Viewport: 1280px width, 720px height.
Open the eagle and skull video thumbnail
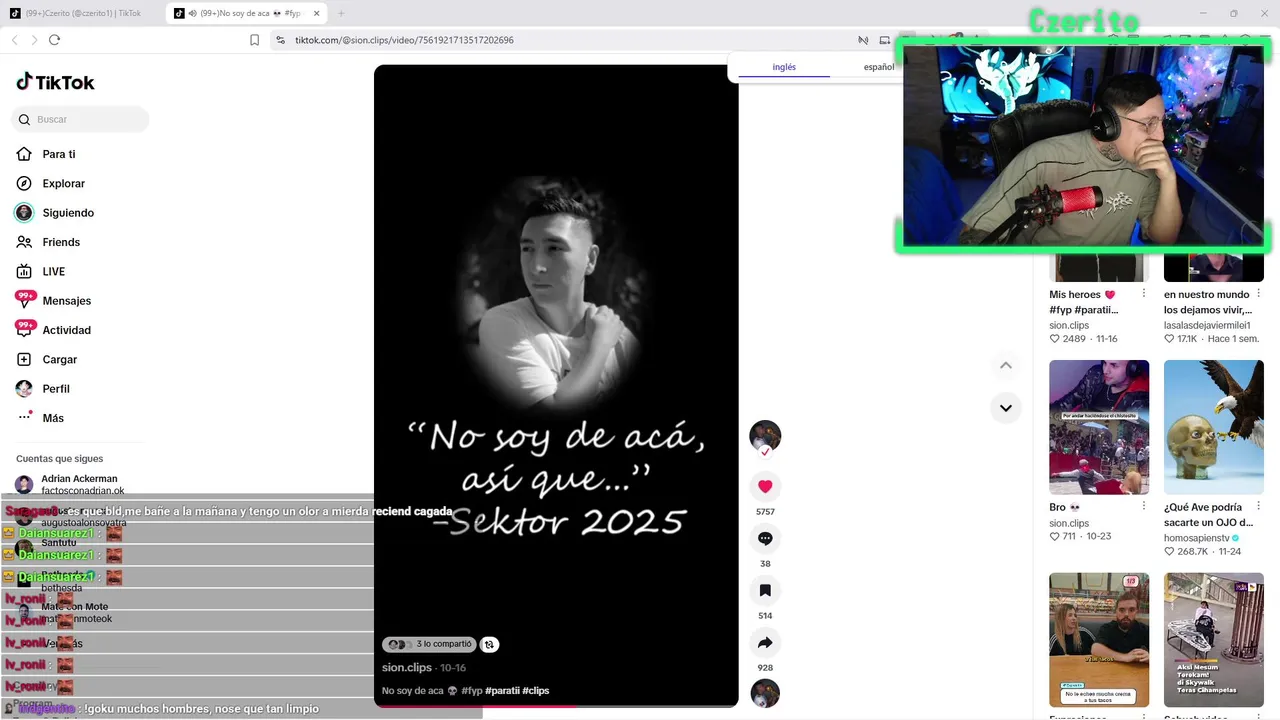1214,427
